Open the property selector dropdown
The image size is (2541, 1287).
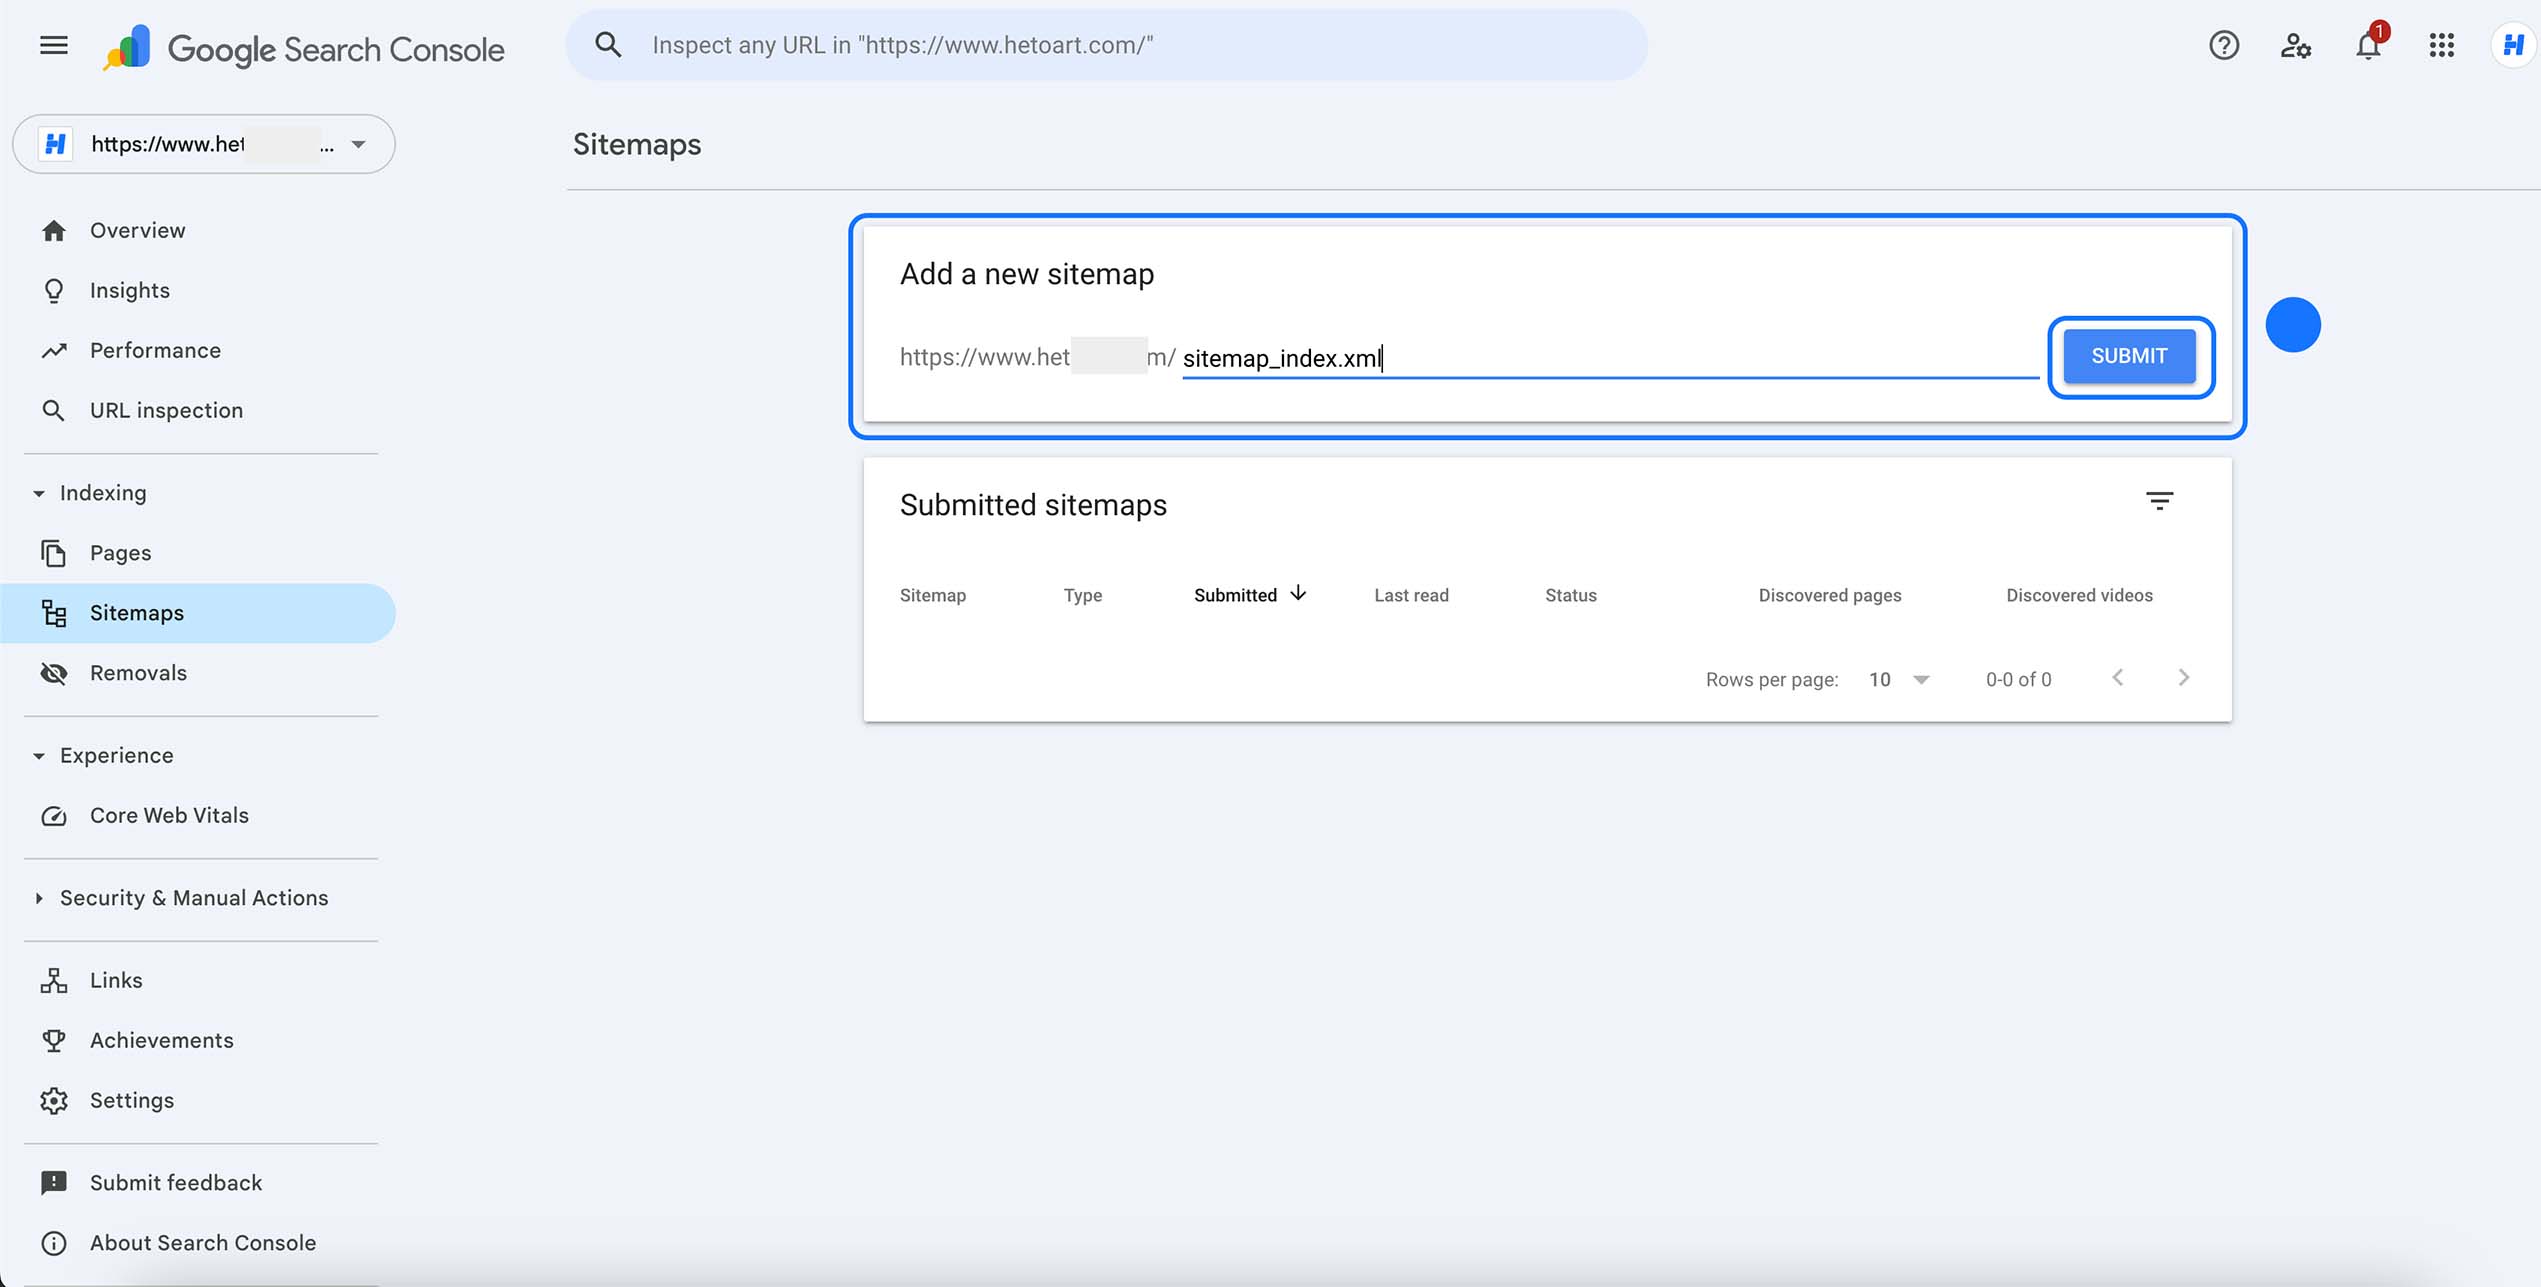coord(358,144)
